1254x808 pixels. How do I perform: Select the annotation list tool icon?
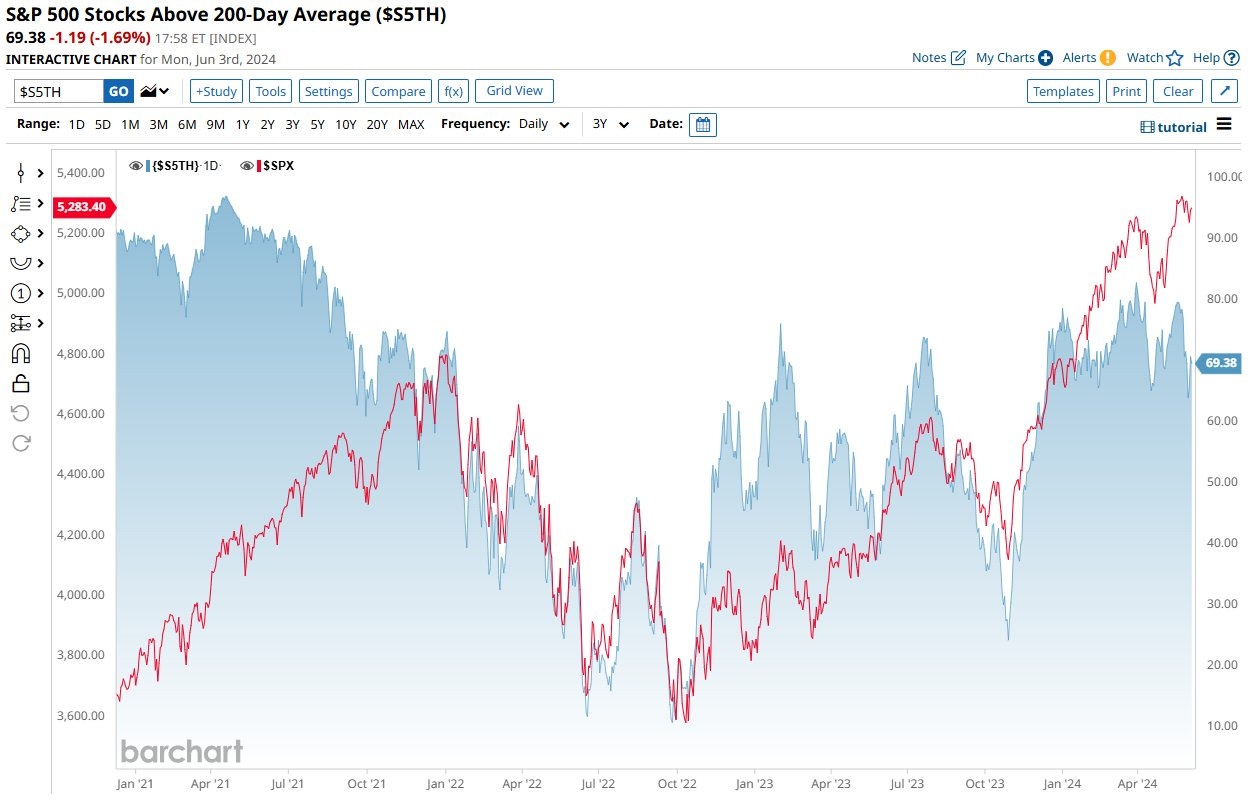point(20,203)
